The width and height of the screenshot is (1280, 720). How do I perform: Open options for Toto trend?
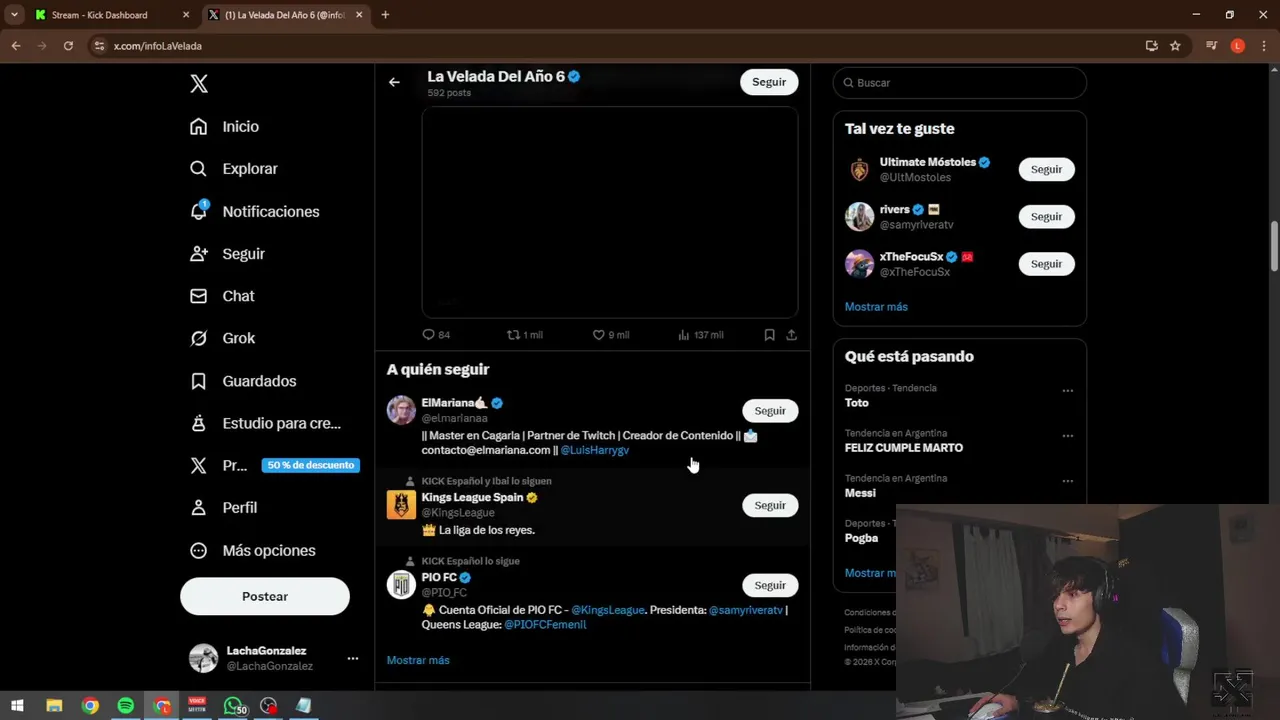(x=1067, y=391)
